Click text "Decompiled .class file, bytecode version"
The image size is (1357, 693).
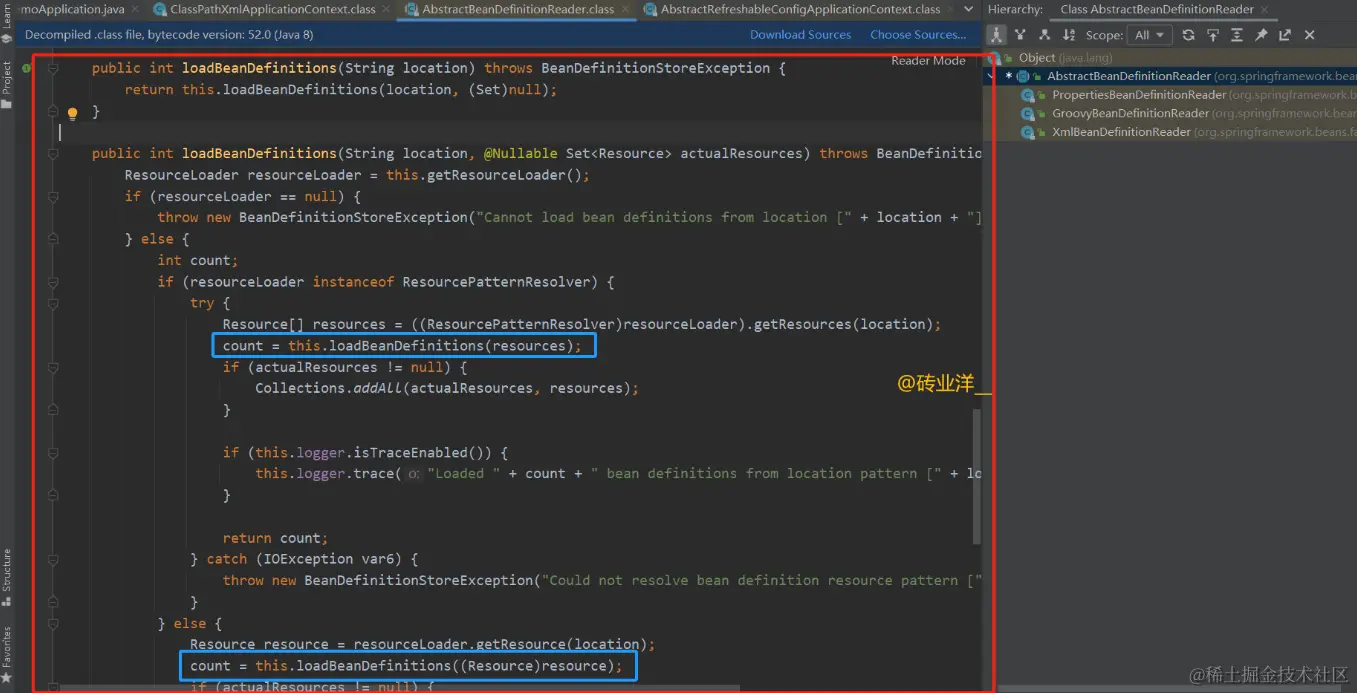click(x=169, y=35)
